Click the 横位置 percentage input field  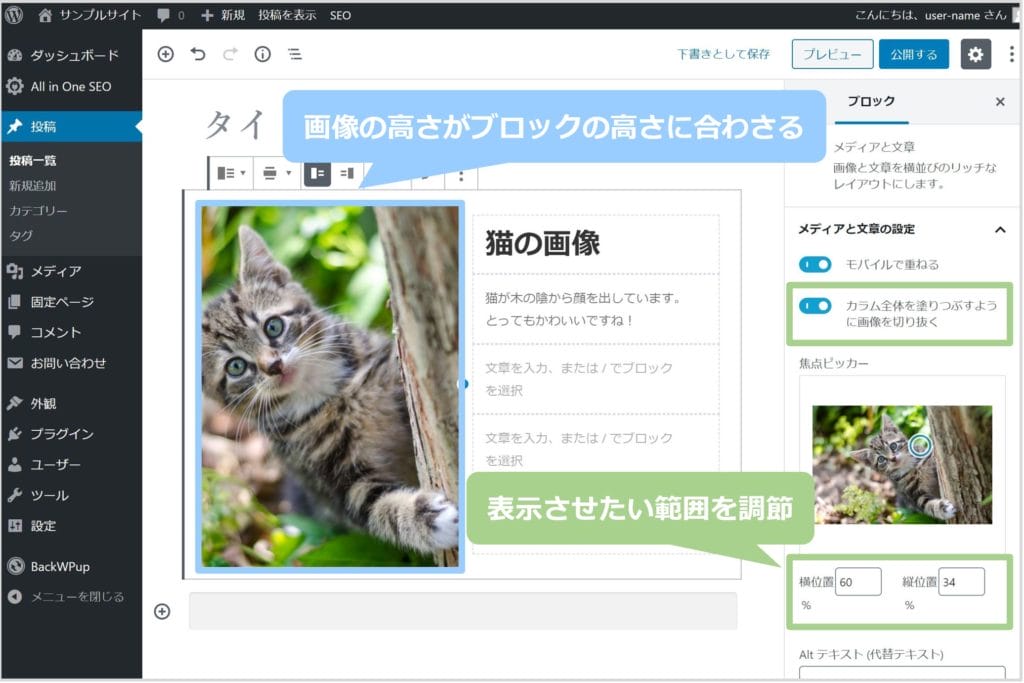click(x=858, y=581)
